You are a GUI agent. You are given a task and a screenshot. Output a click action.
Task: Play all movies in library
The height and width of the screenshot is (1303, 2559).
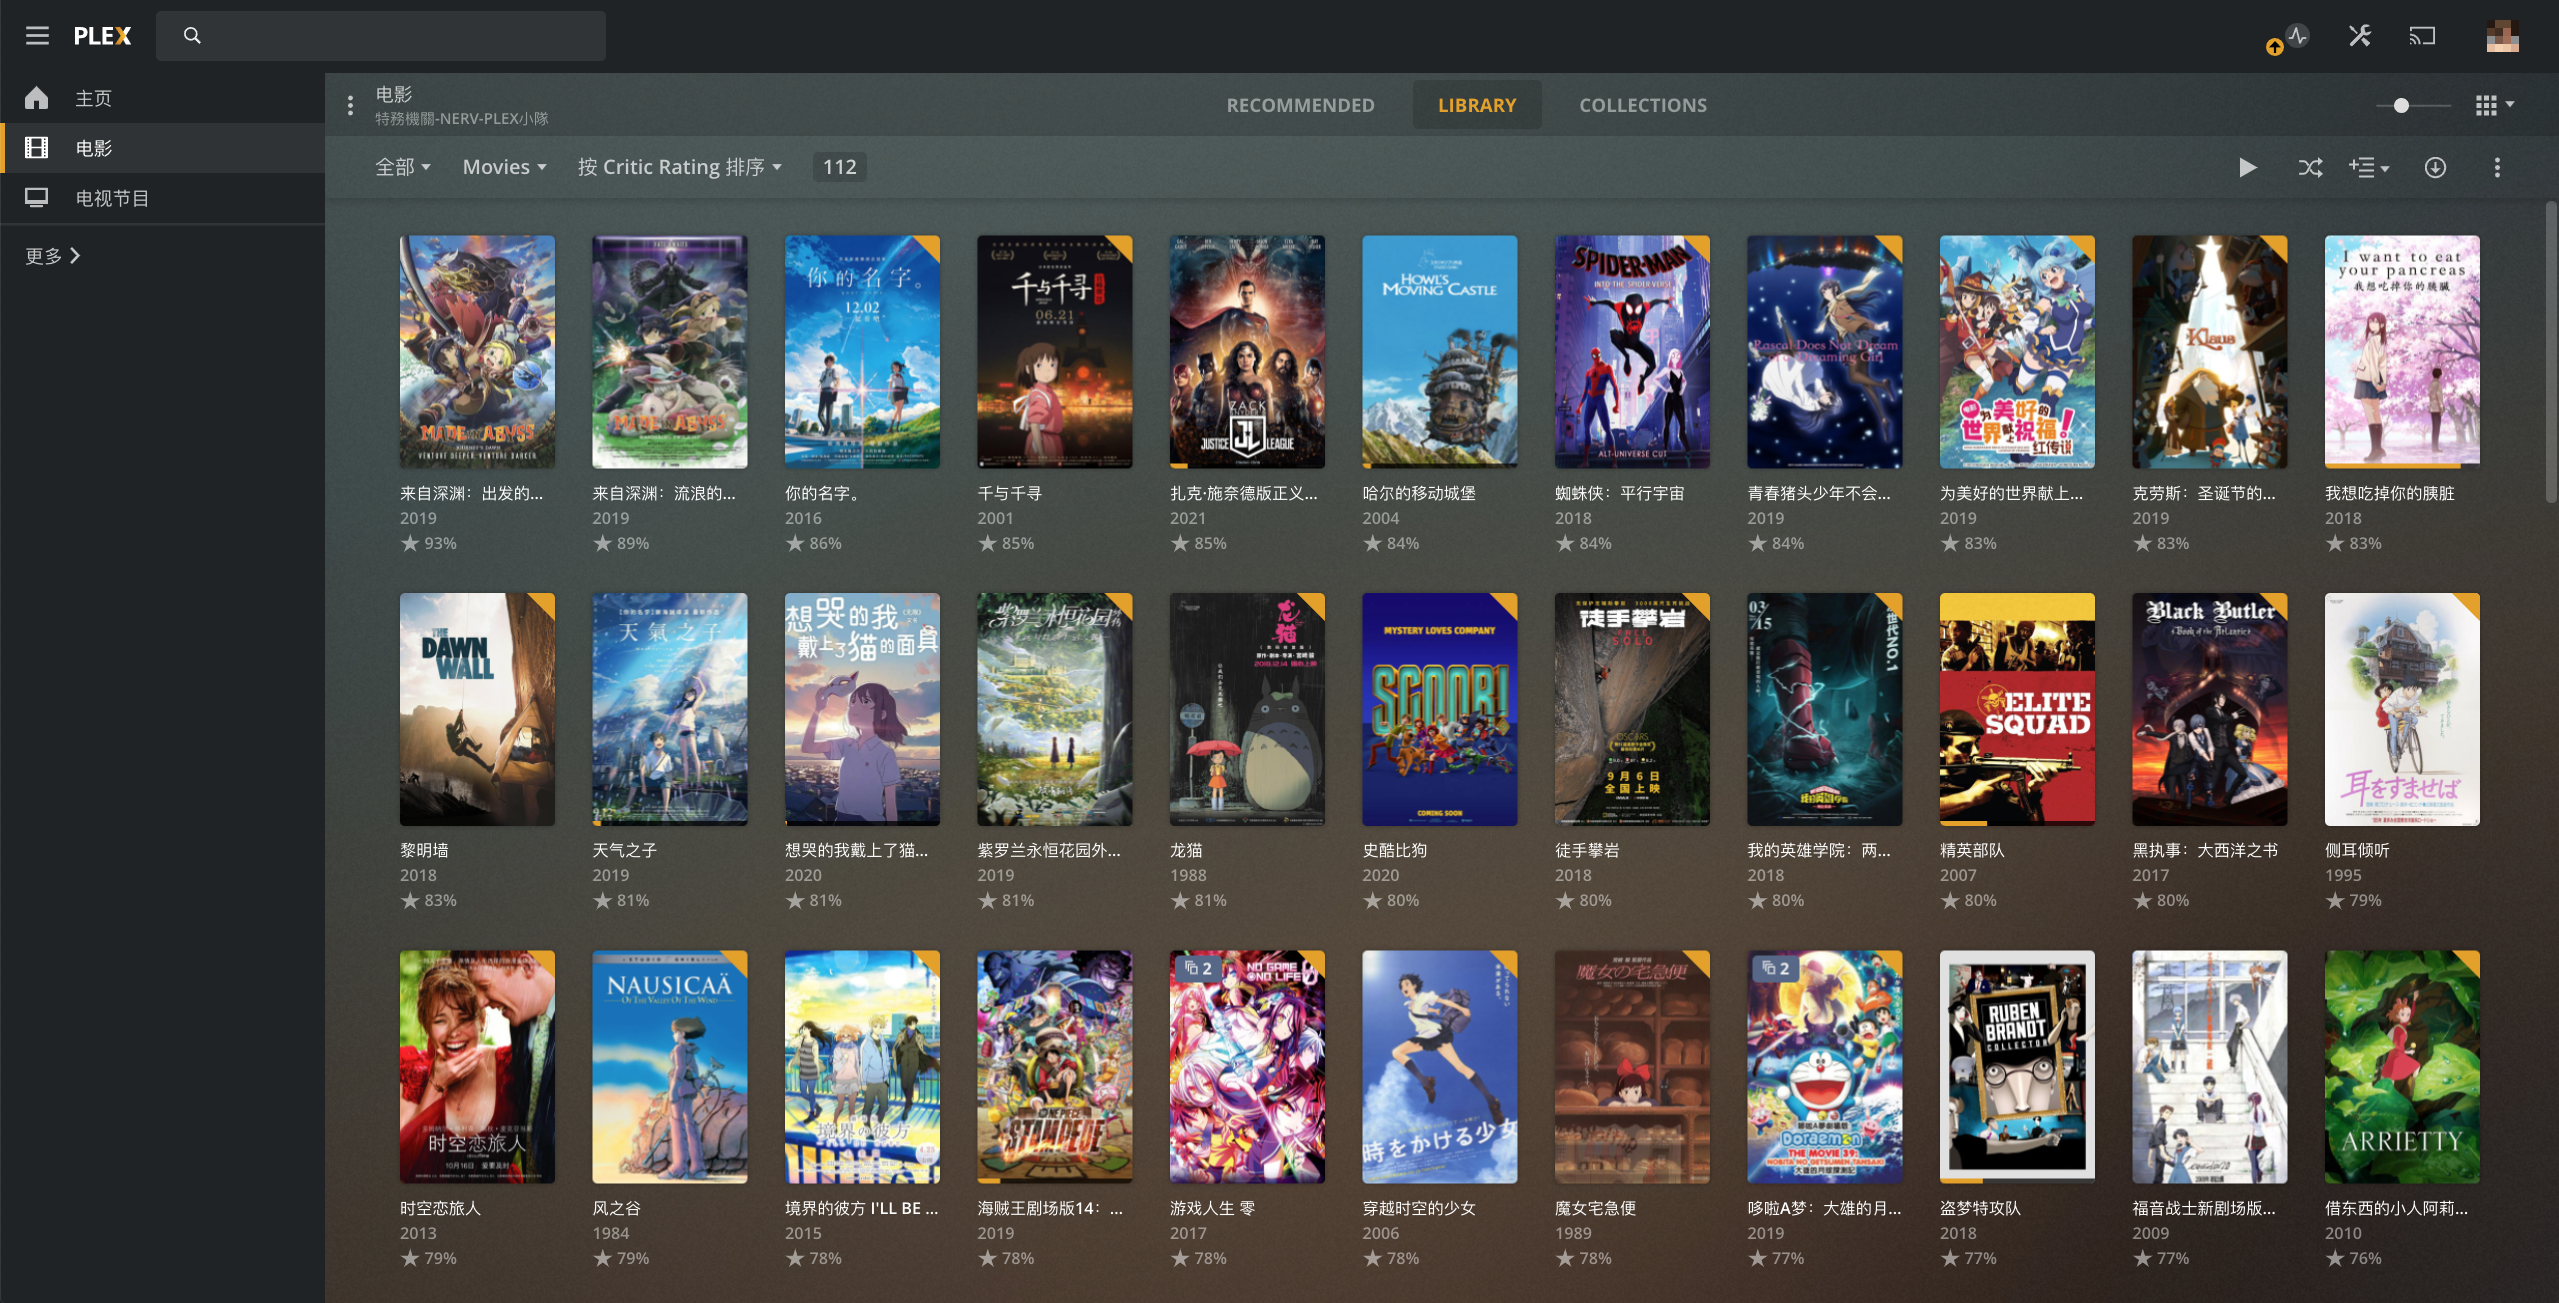(x=2247, y=167)
